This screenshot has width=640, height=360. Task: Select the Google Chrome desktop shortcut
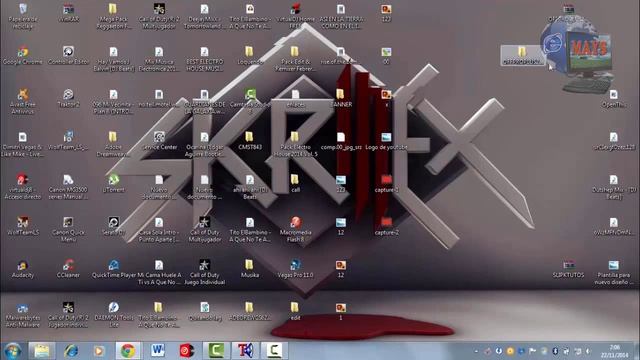22,56
